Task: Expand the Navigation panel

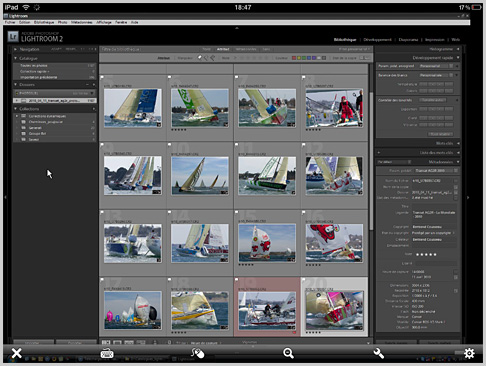Action: pyautogui.click(x=15, y=49)
